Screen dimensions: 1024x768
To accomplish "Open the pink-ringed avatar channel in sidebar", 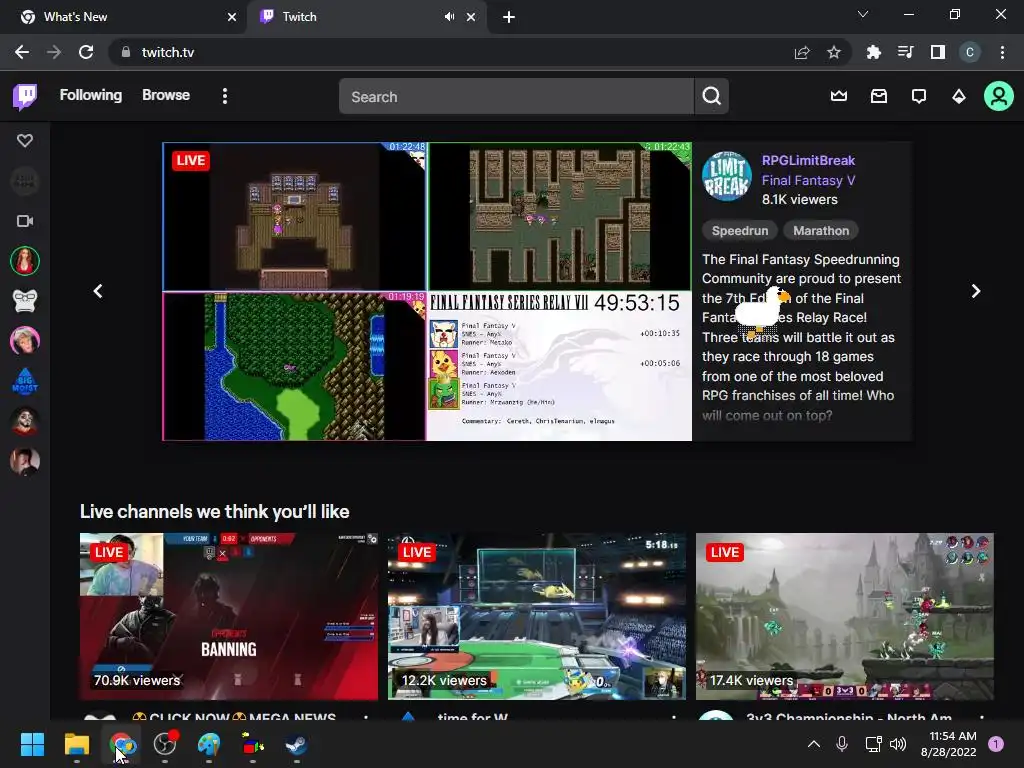I will click(25, 341).
